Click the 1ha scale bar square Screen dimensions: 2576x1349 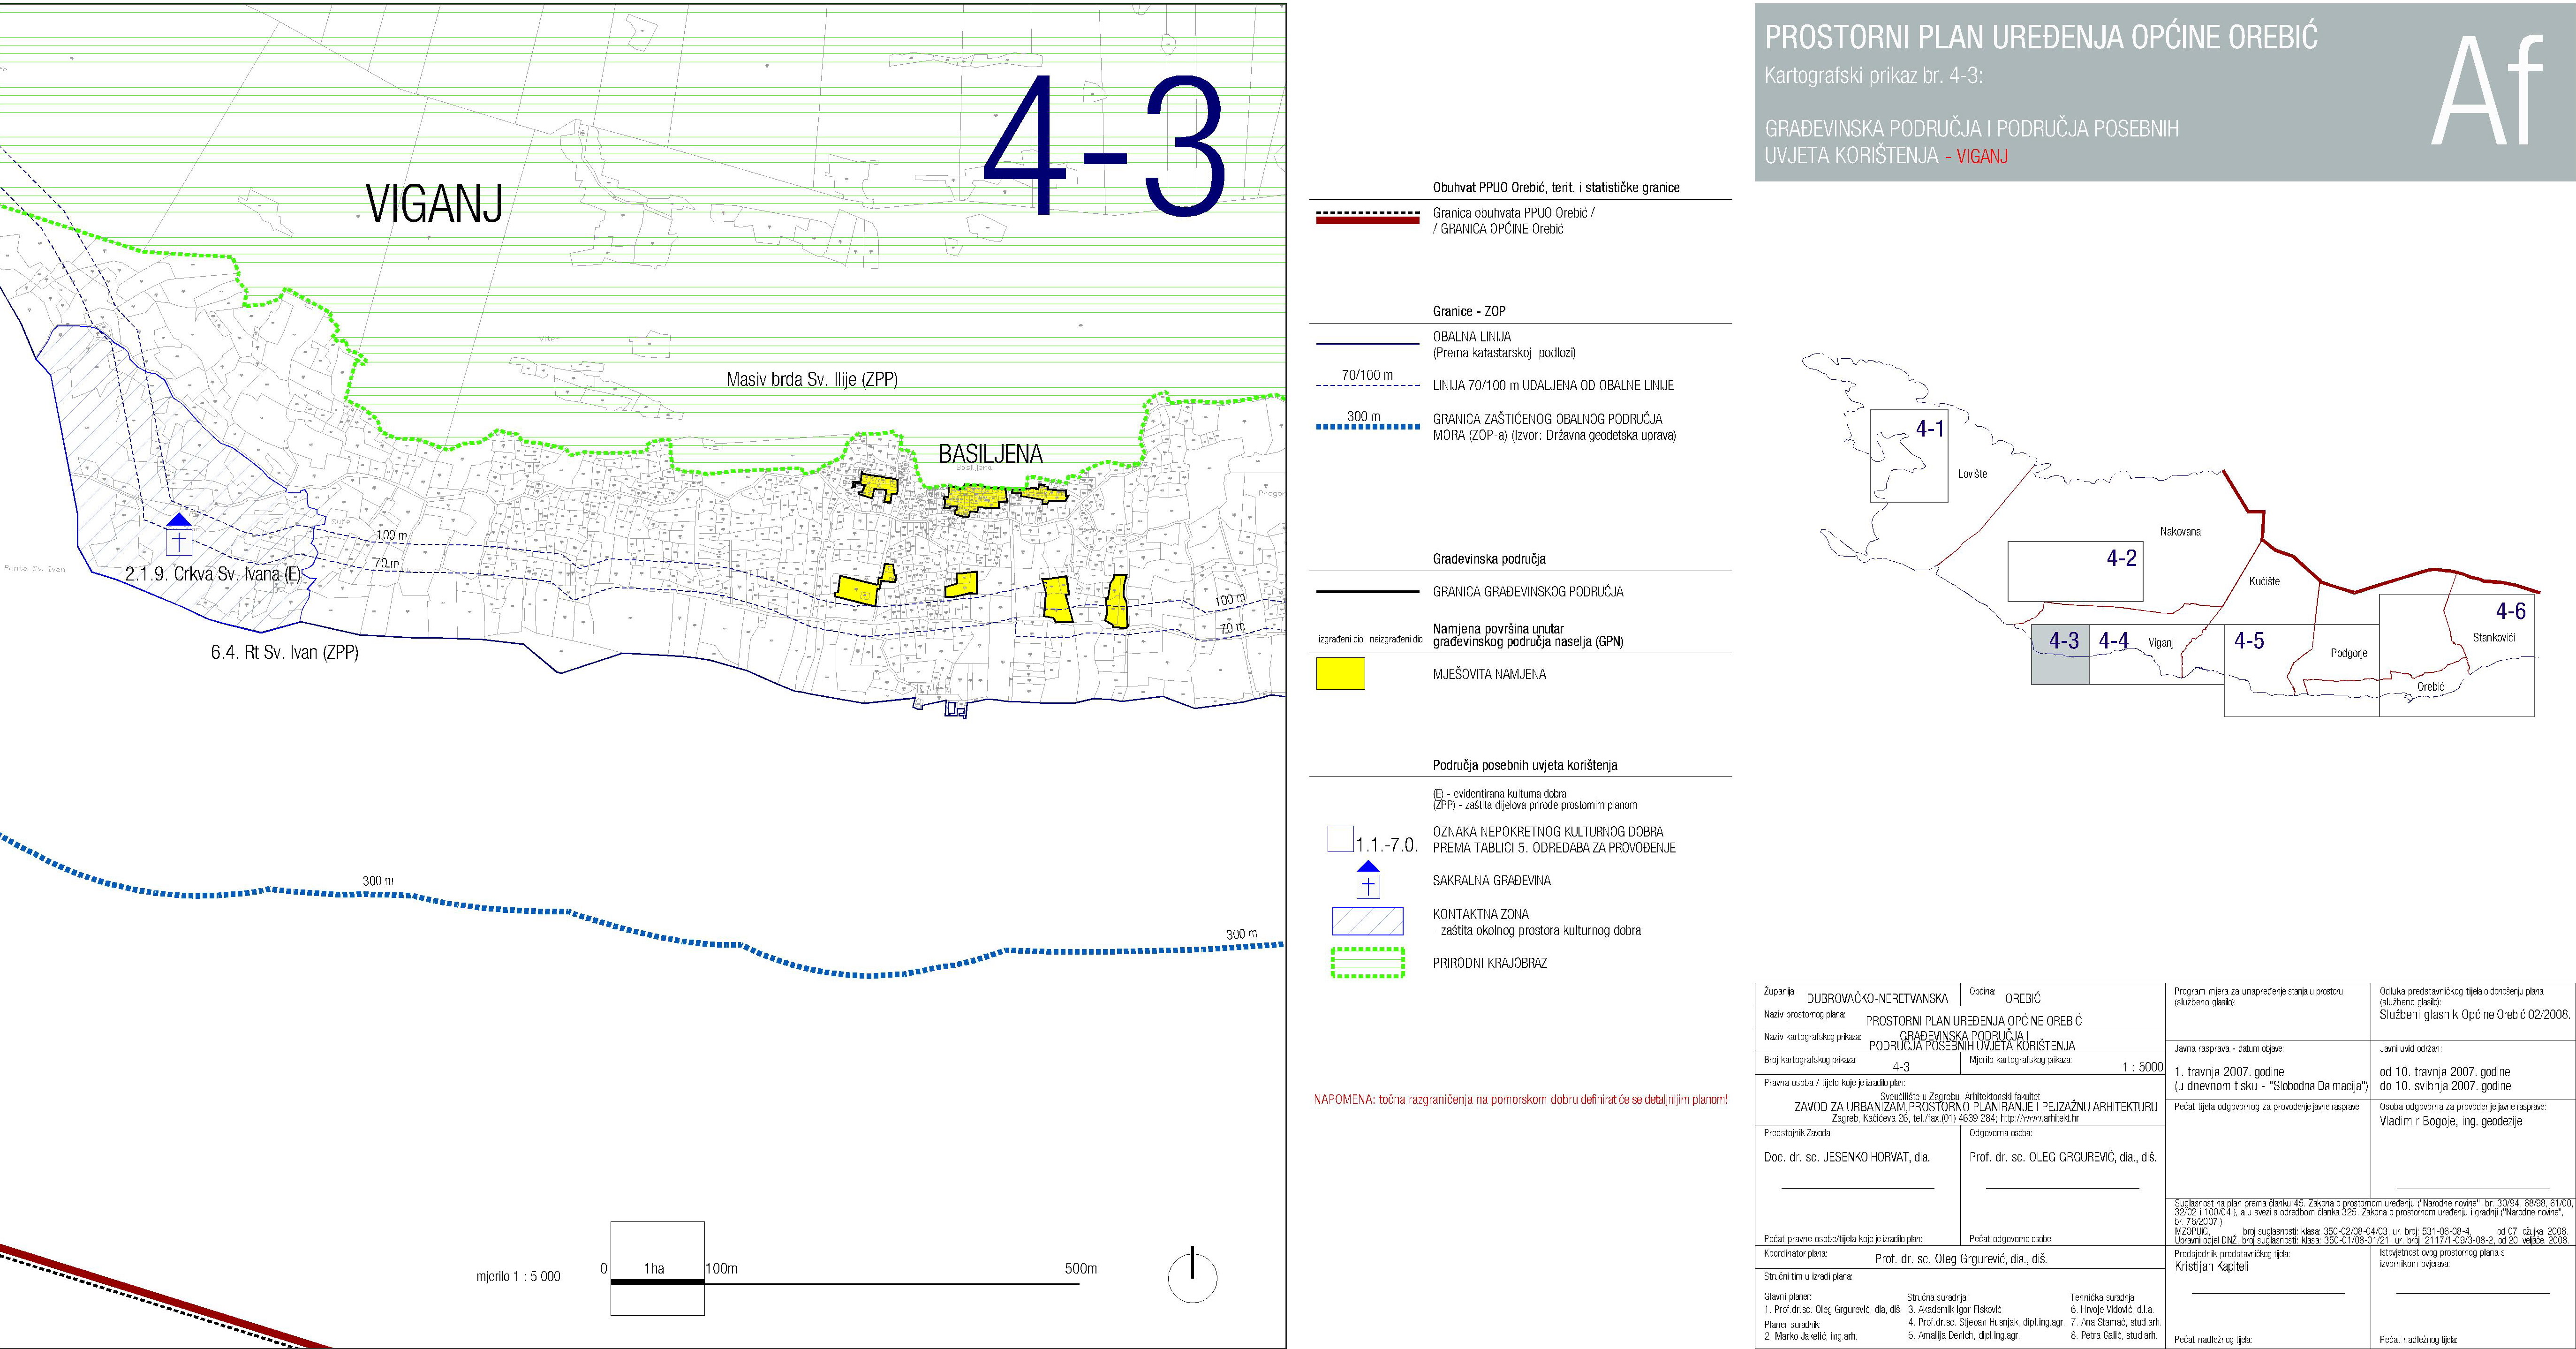657,1268
